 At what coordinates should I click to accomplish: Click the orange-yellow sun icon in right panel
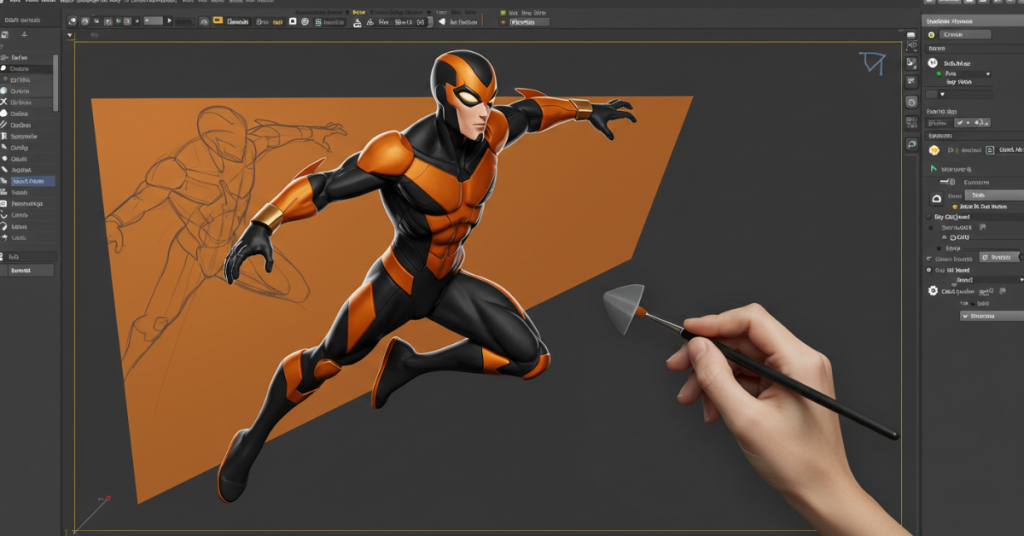click(934, 150)
